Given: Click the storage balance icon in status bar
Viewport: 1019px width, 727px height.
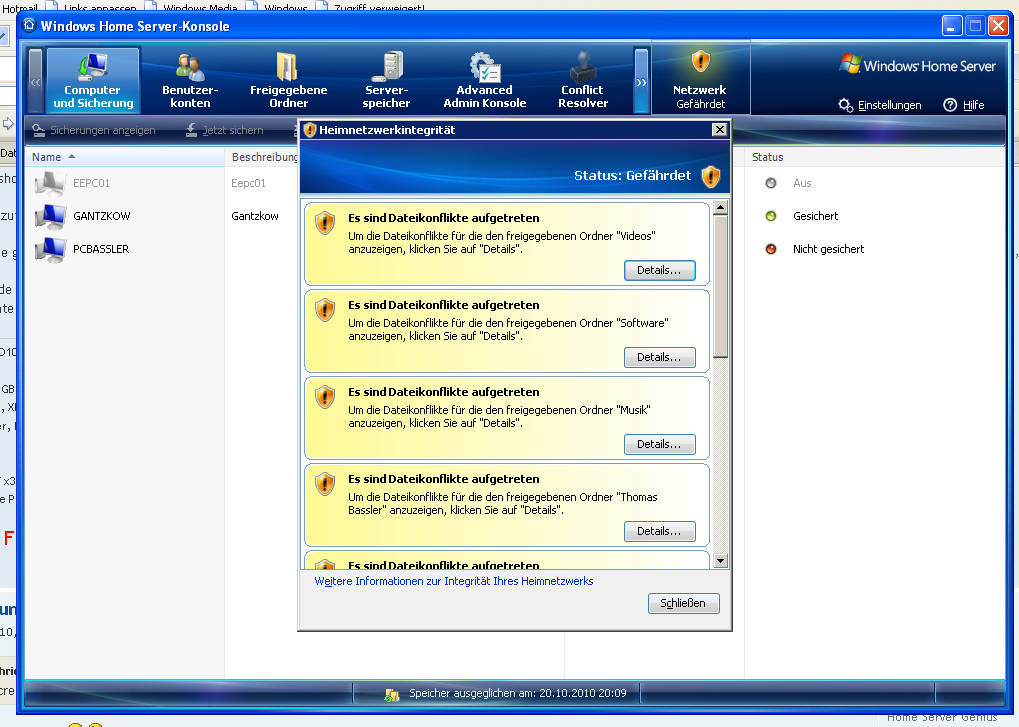Looking at the screenshot, I should click(391, 695).
